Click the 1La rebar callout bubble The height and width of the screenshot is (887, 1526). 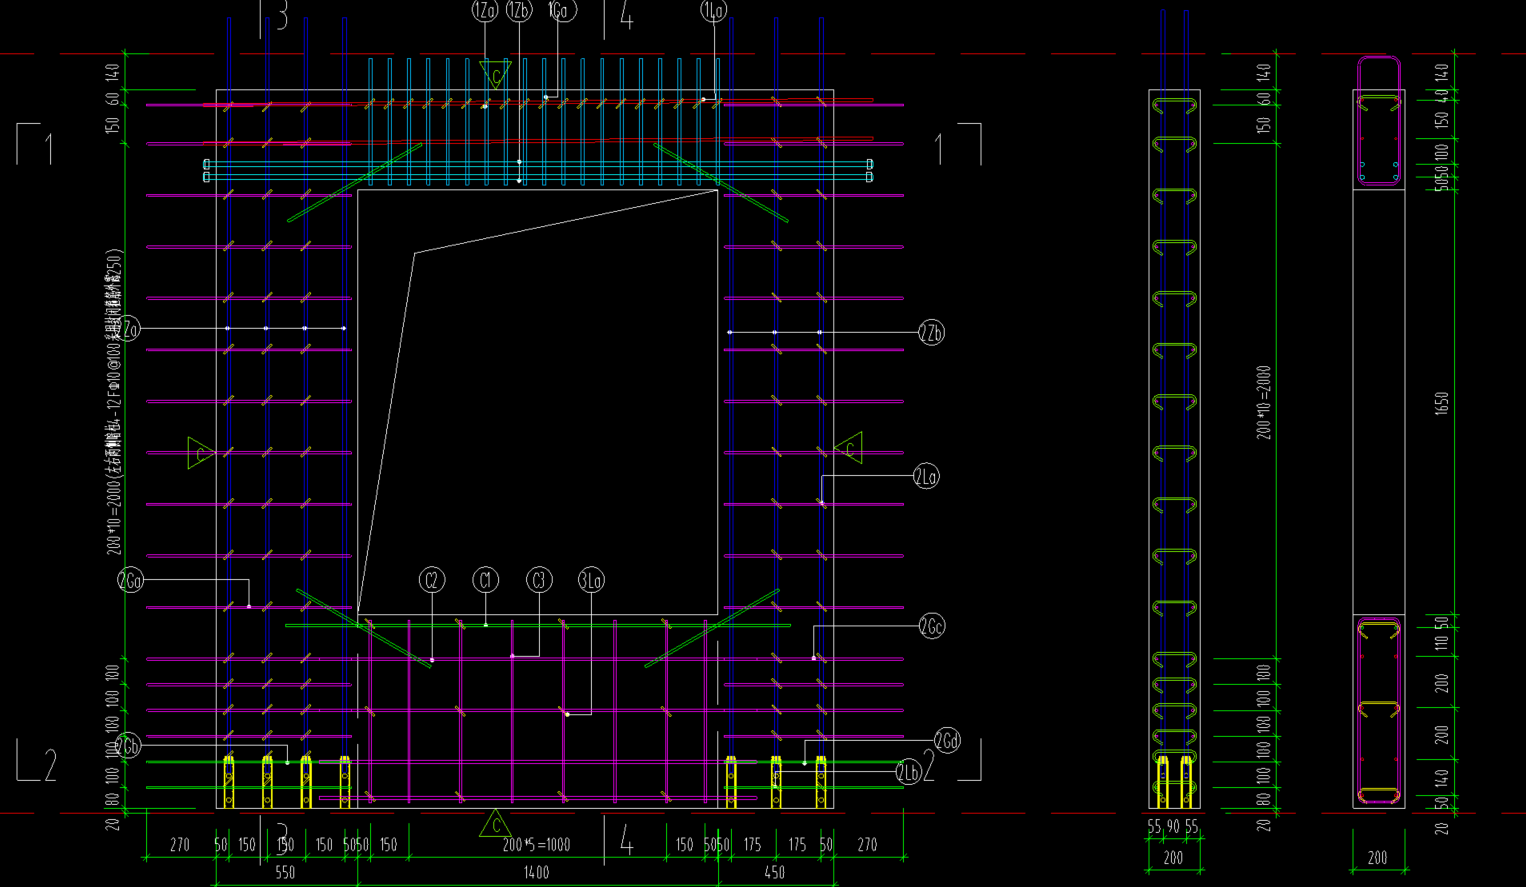tap(714, 11)
